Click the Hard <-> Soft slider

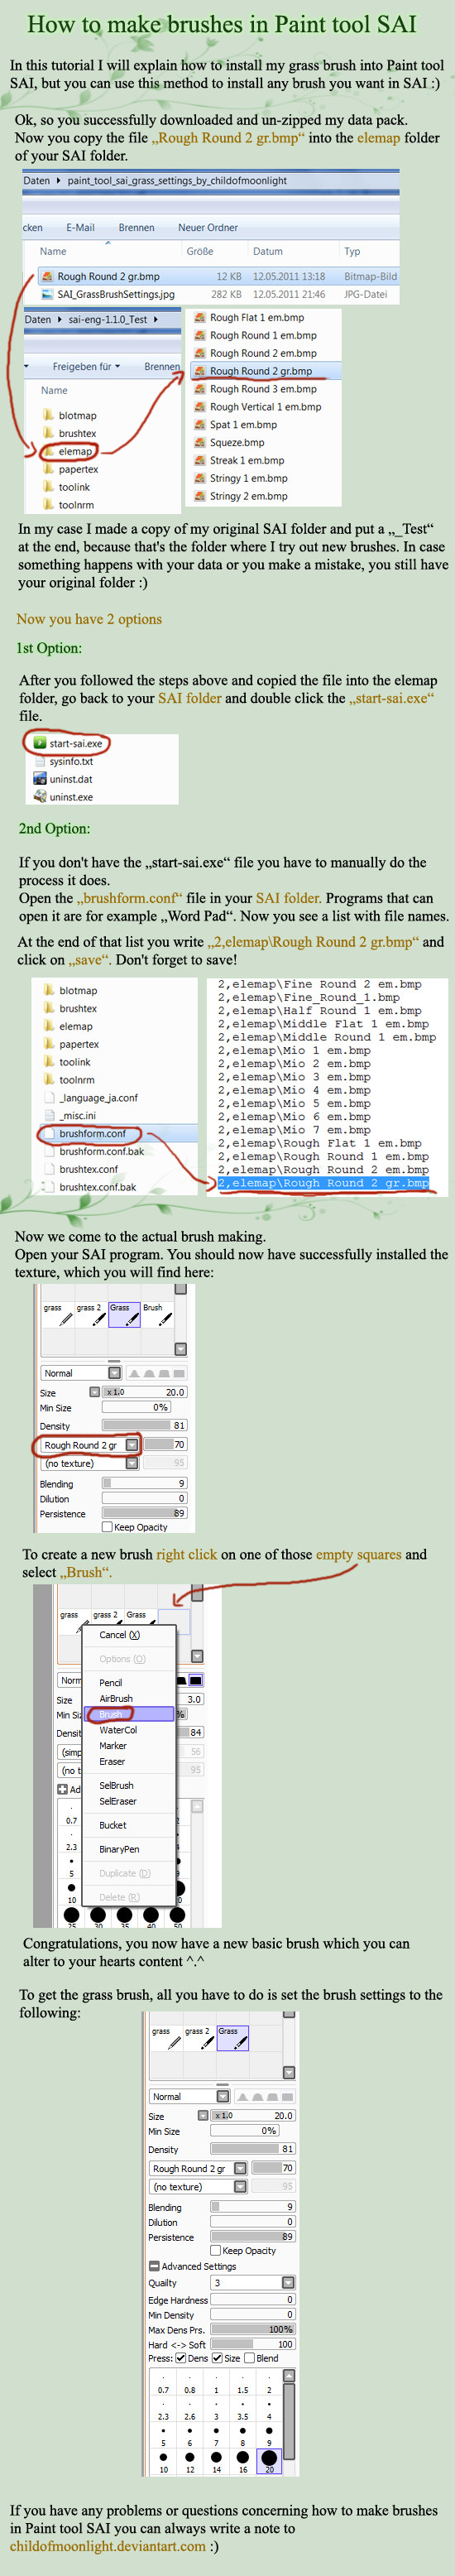(252, 2344)
